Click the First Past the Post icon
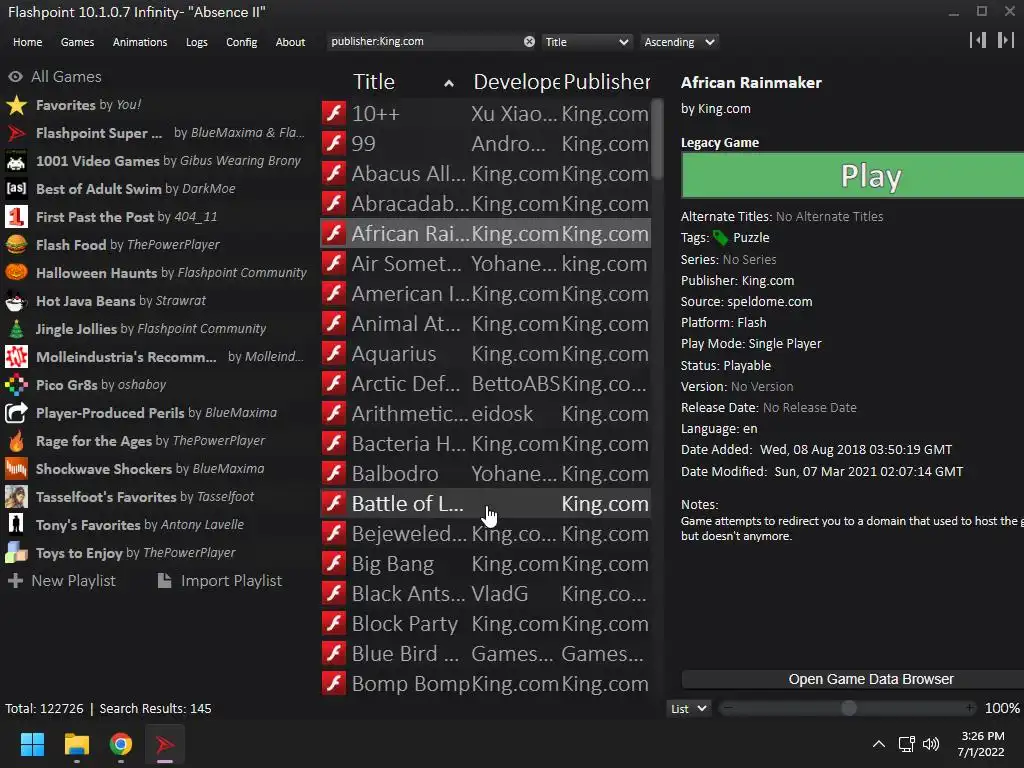This screenshot has height=768, width=1024. pyautogui.click(x=16, y=217)
